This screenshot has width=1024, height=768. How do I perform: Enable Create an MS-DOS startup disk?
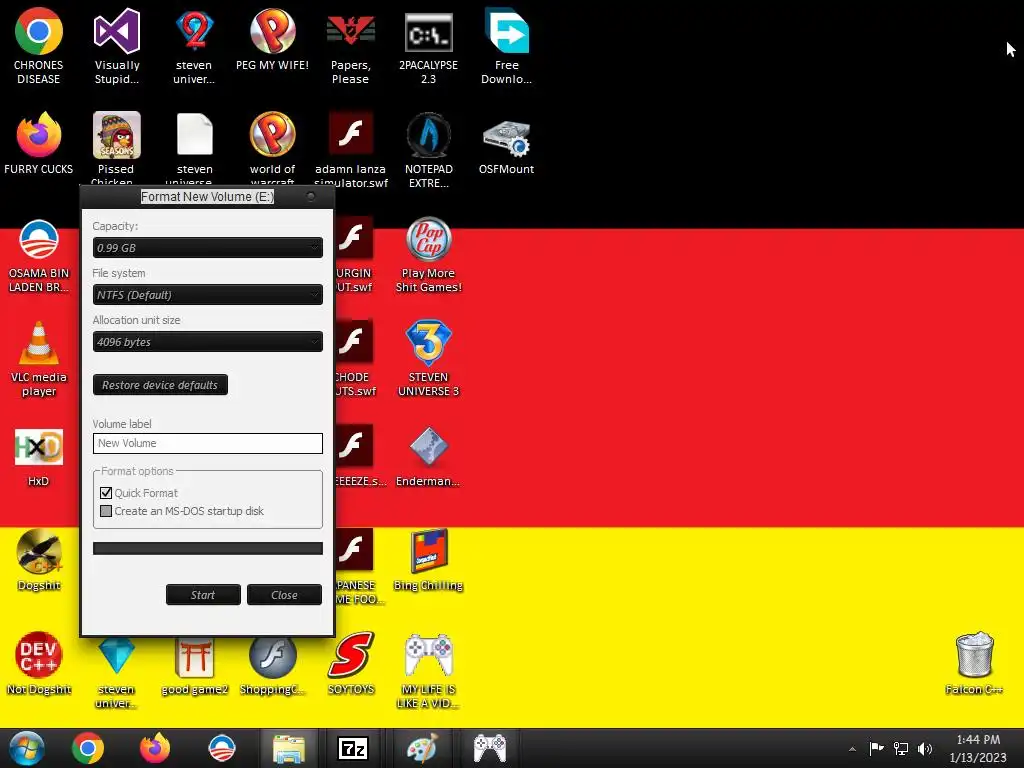click(x=106, y=511)
